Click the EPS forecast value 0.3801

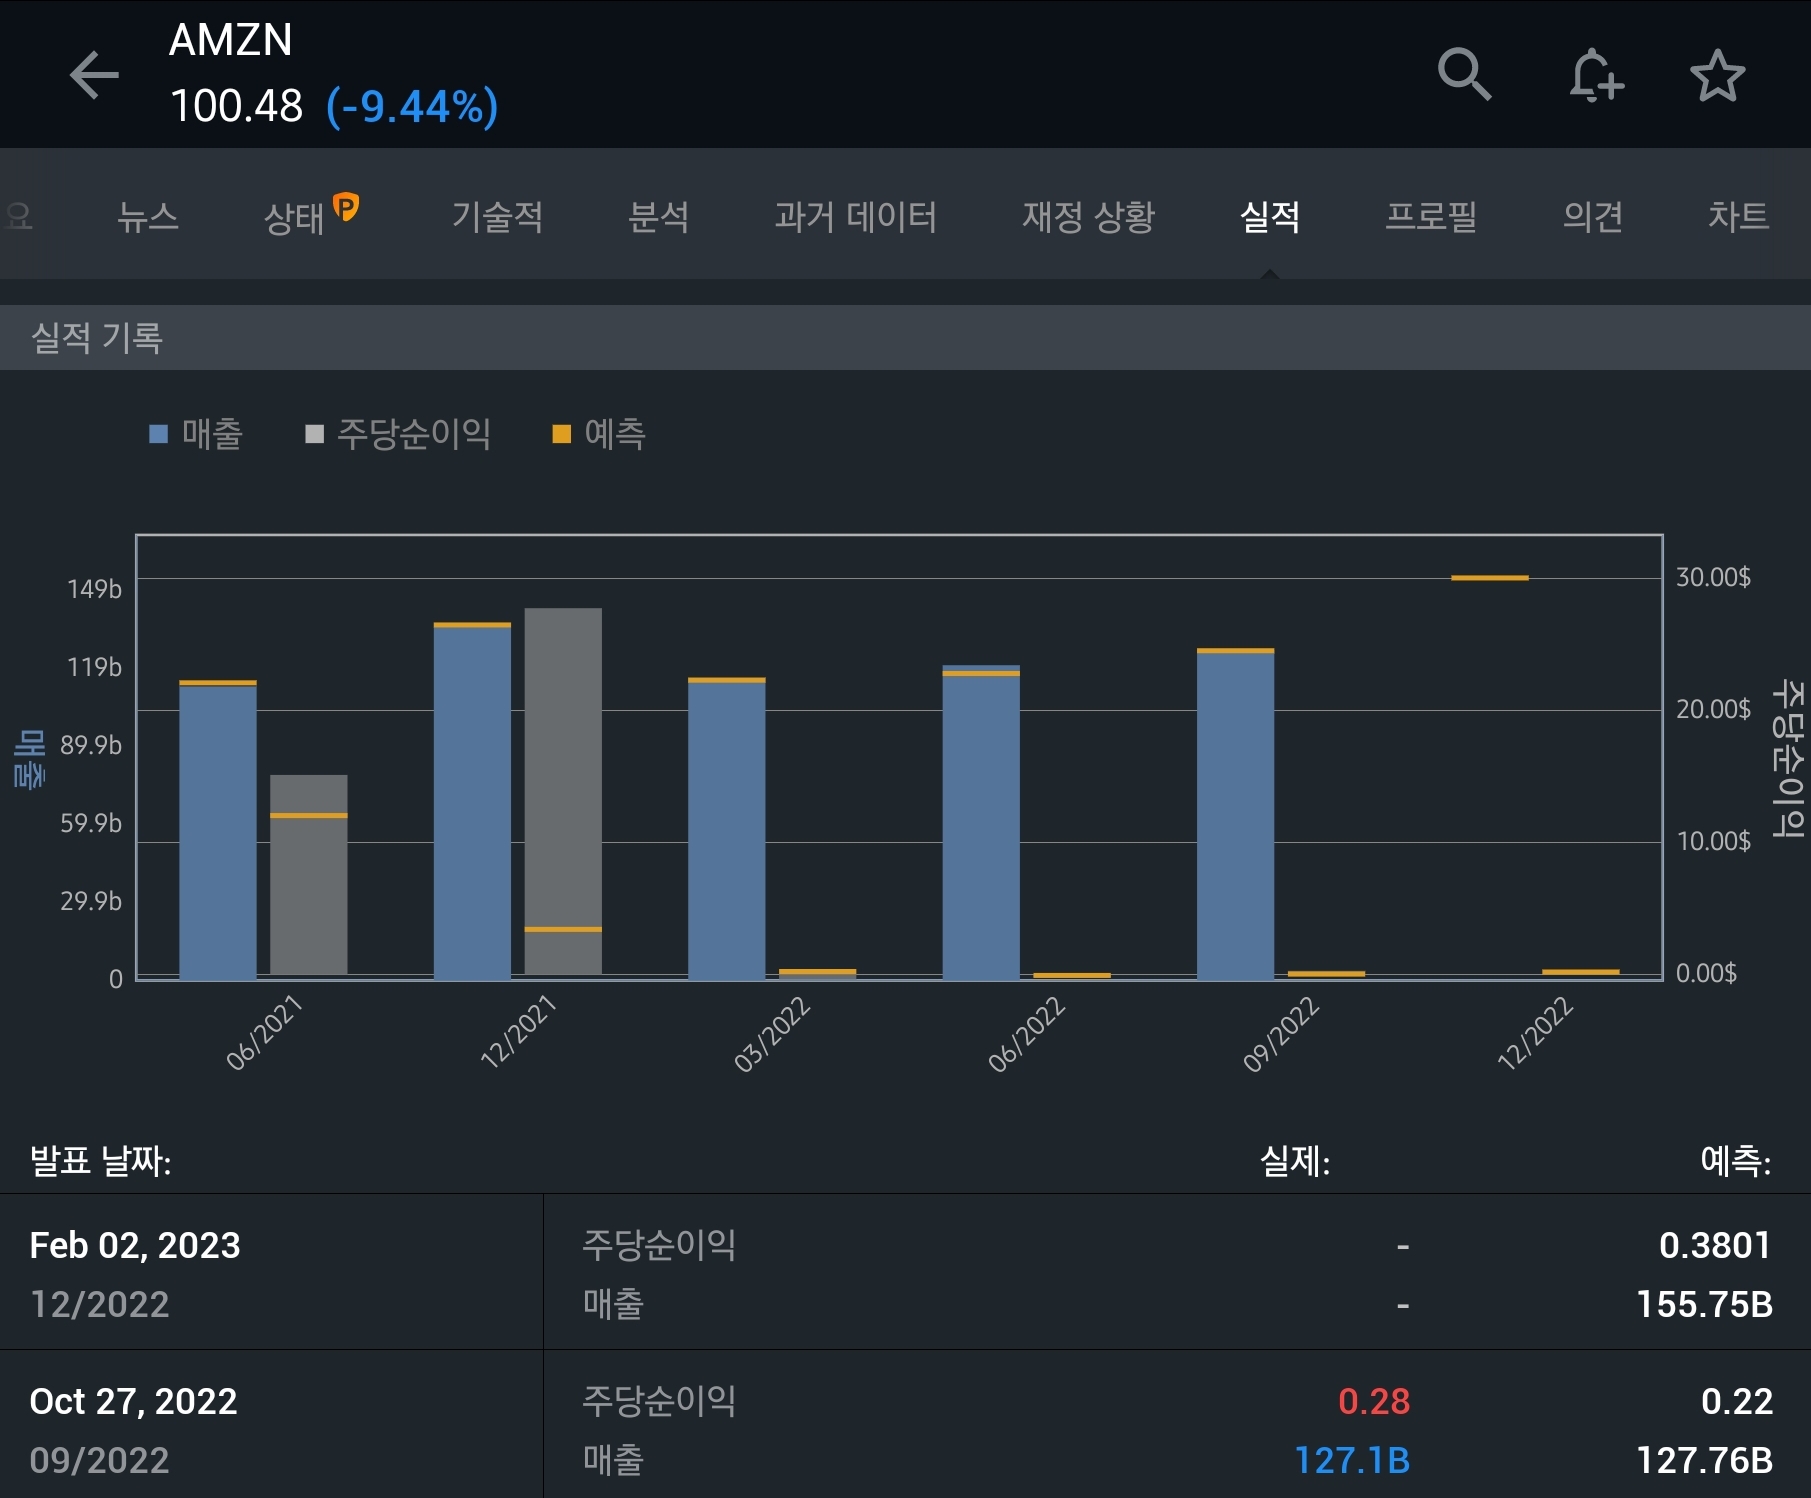(1715, 1245)
